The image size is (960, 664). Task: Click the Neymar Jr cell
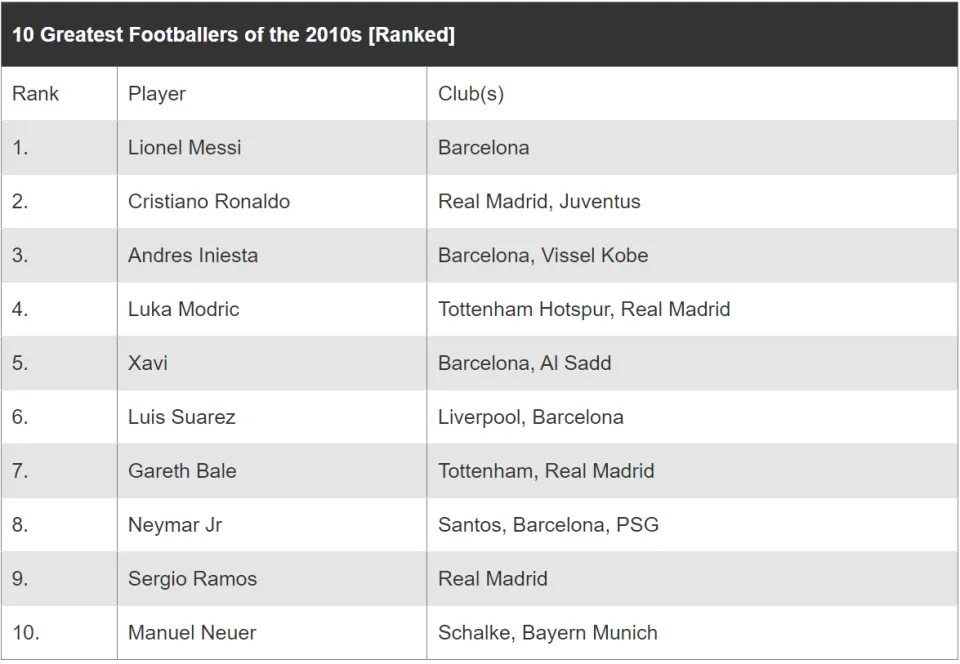(272, 524)
